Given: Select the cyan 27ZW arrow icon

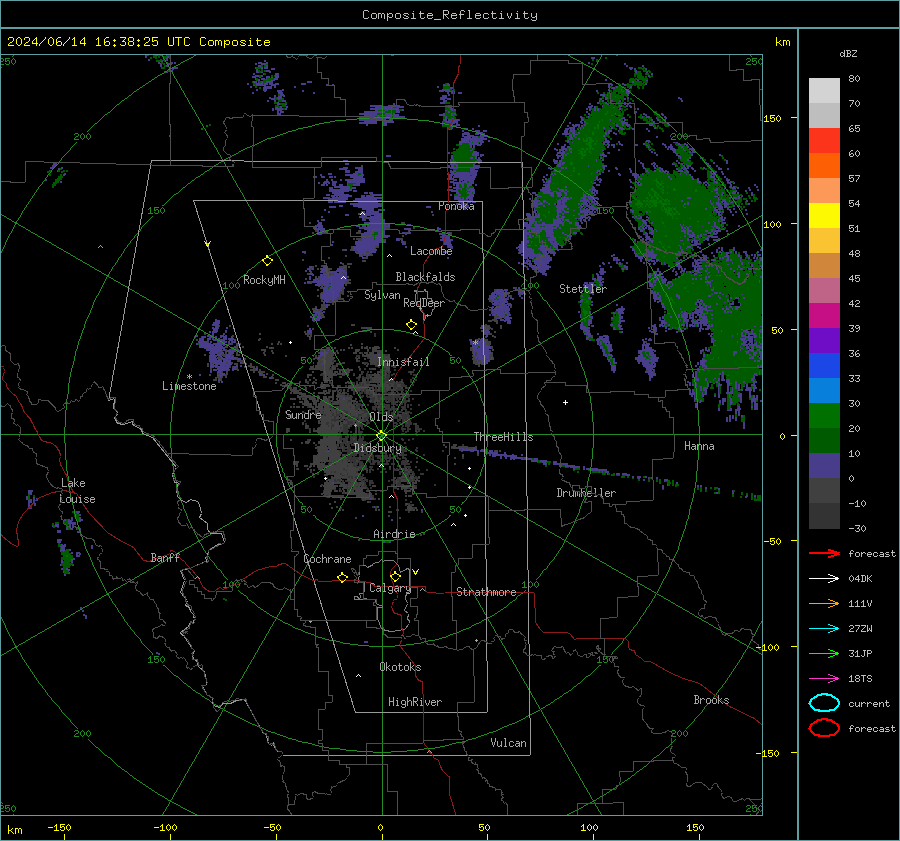Looking at the screenshot, I should click(824, 629).
